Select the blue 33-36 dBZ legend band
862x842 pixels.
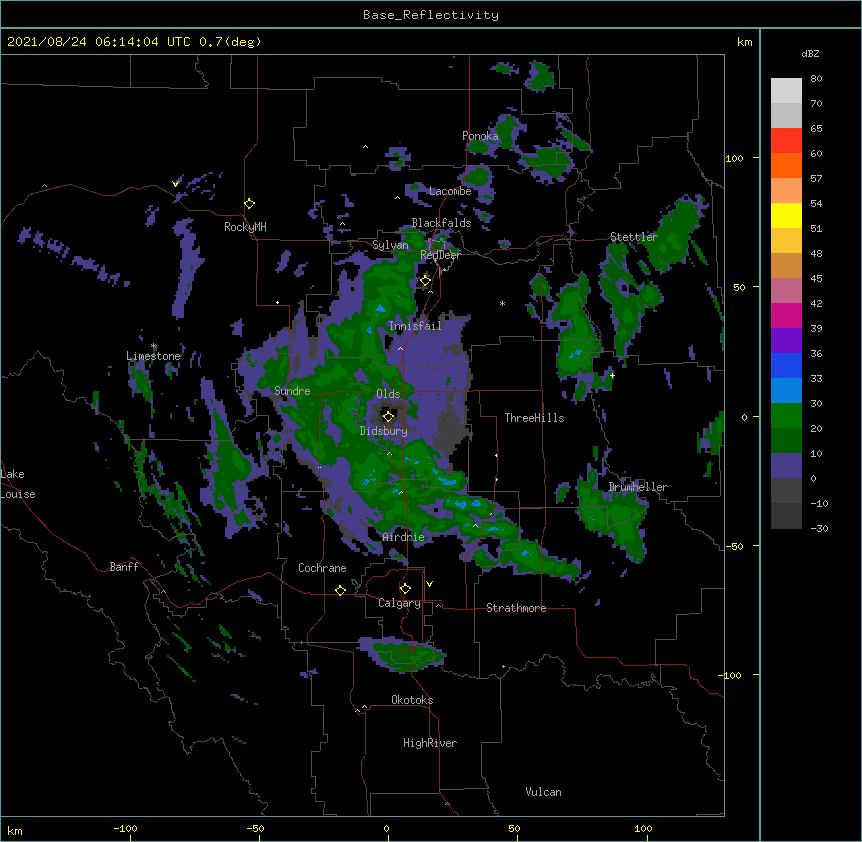(x=786, y=365)
